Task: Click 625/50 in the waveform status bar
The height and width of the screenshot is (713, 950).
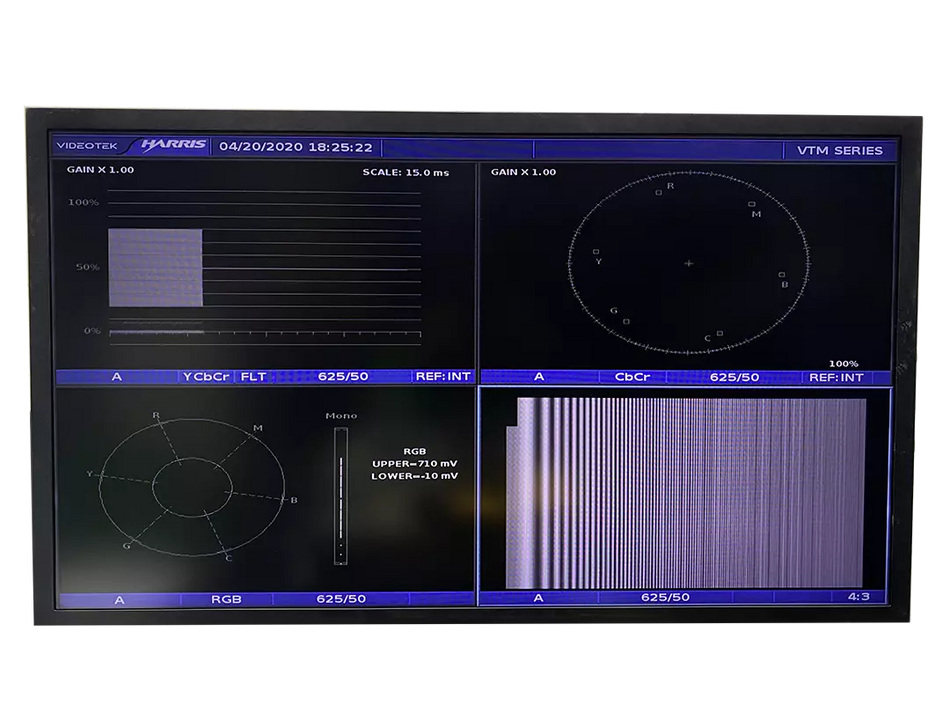Action: pyautogui.click(x=343, y=376)
